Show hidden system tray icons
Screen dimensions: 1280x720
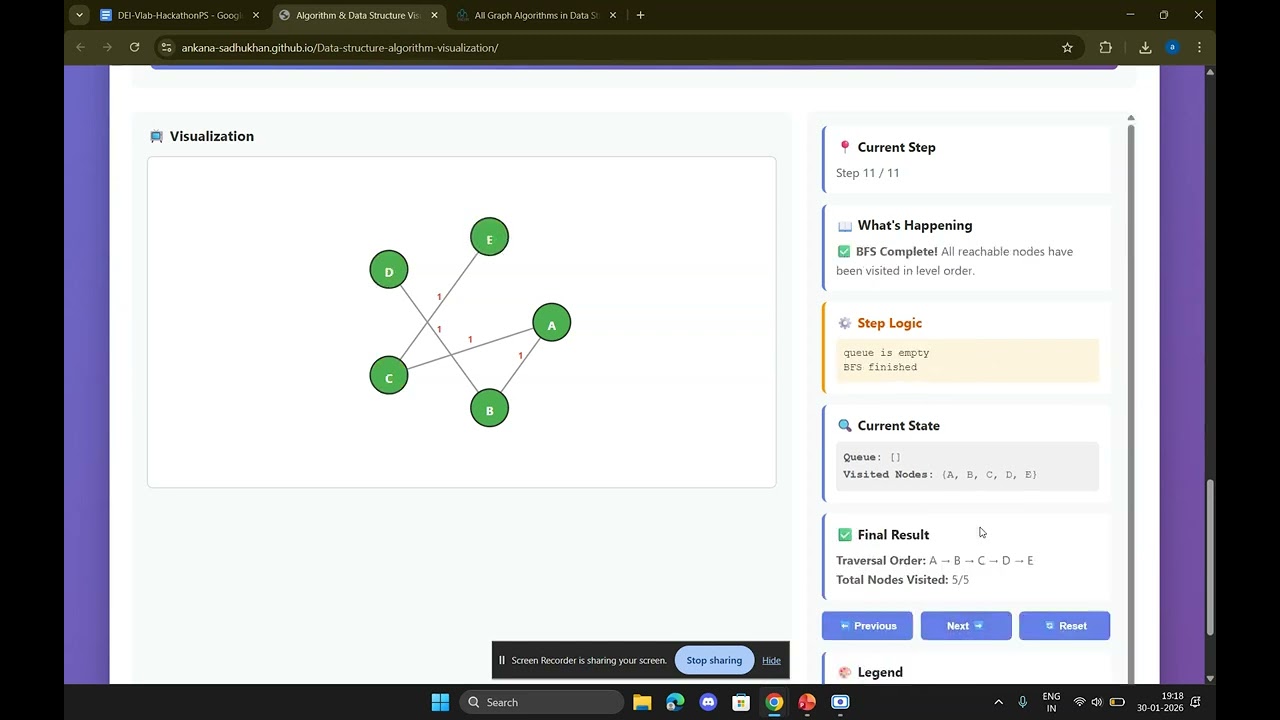point(998,702)
